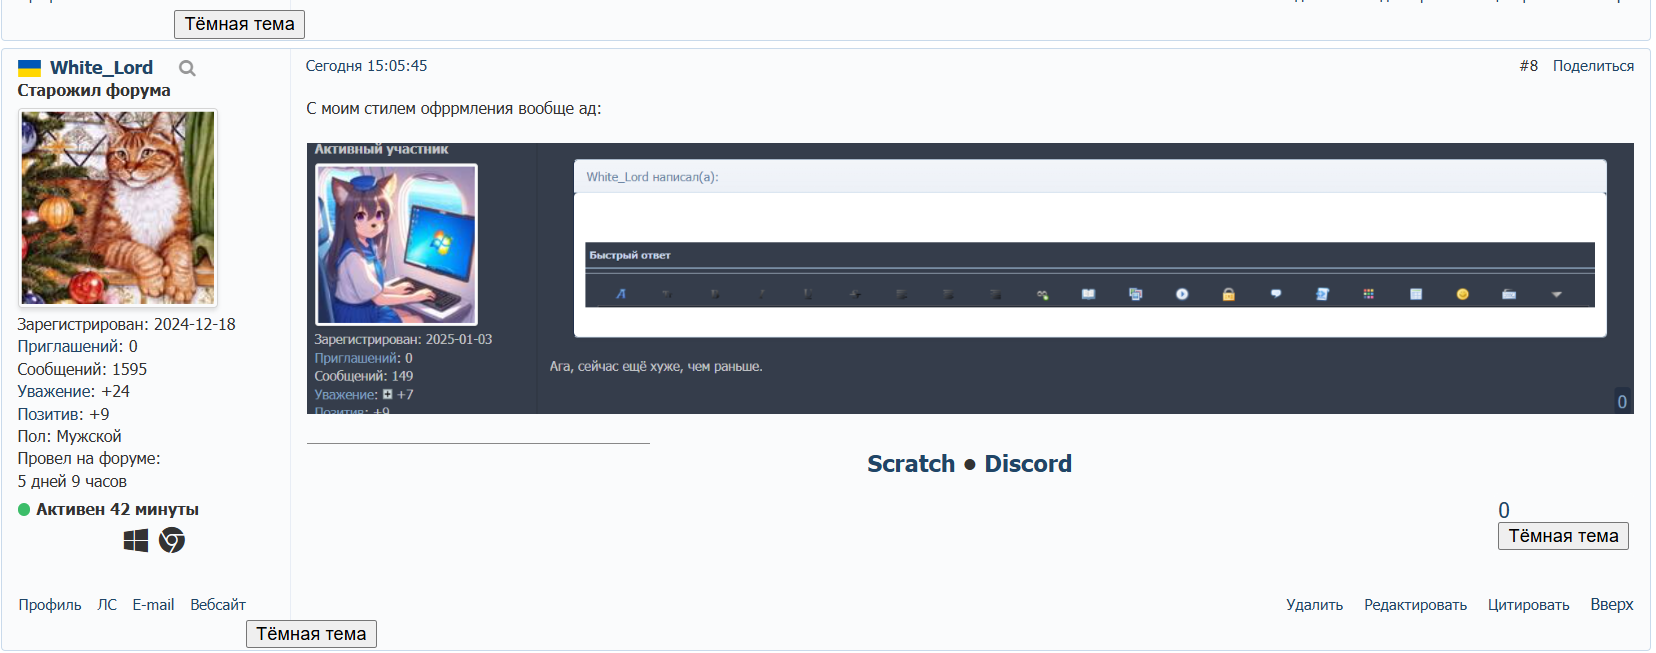This screenshot has height=653, width=1656.
Task: Open White_Lord's cat avatar picture
Action: tap(118, 208)
